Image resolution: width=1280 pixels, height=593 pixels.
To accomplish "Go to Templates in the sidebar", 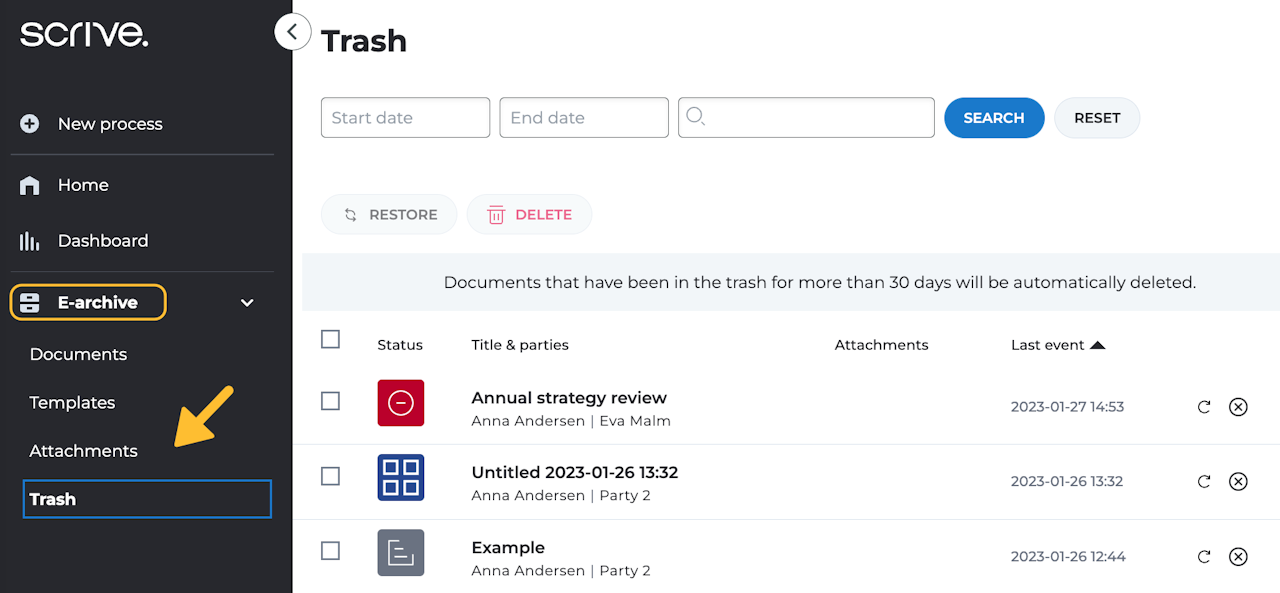I will click(72, 403).
